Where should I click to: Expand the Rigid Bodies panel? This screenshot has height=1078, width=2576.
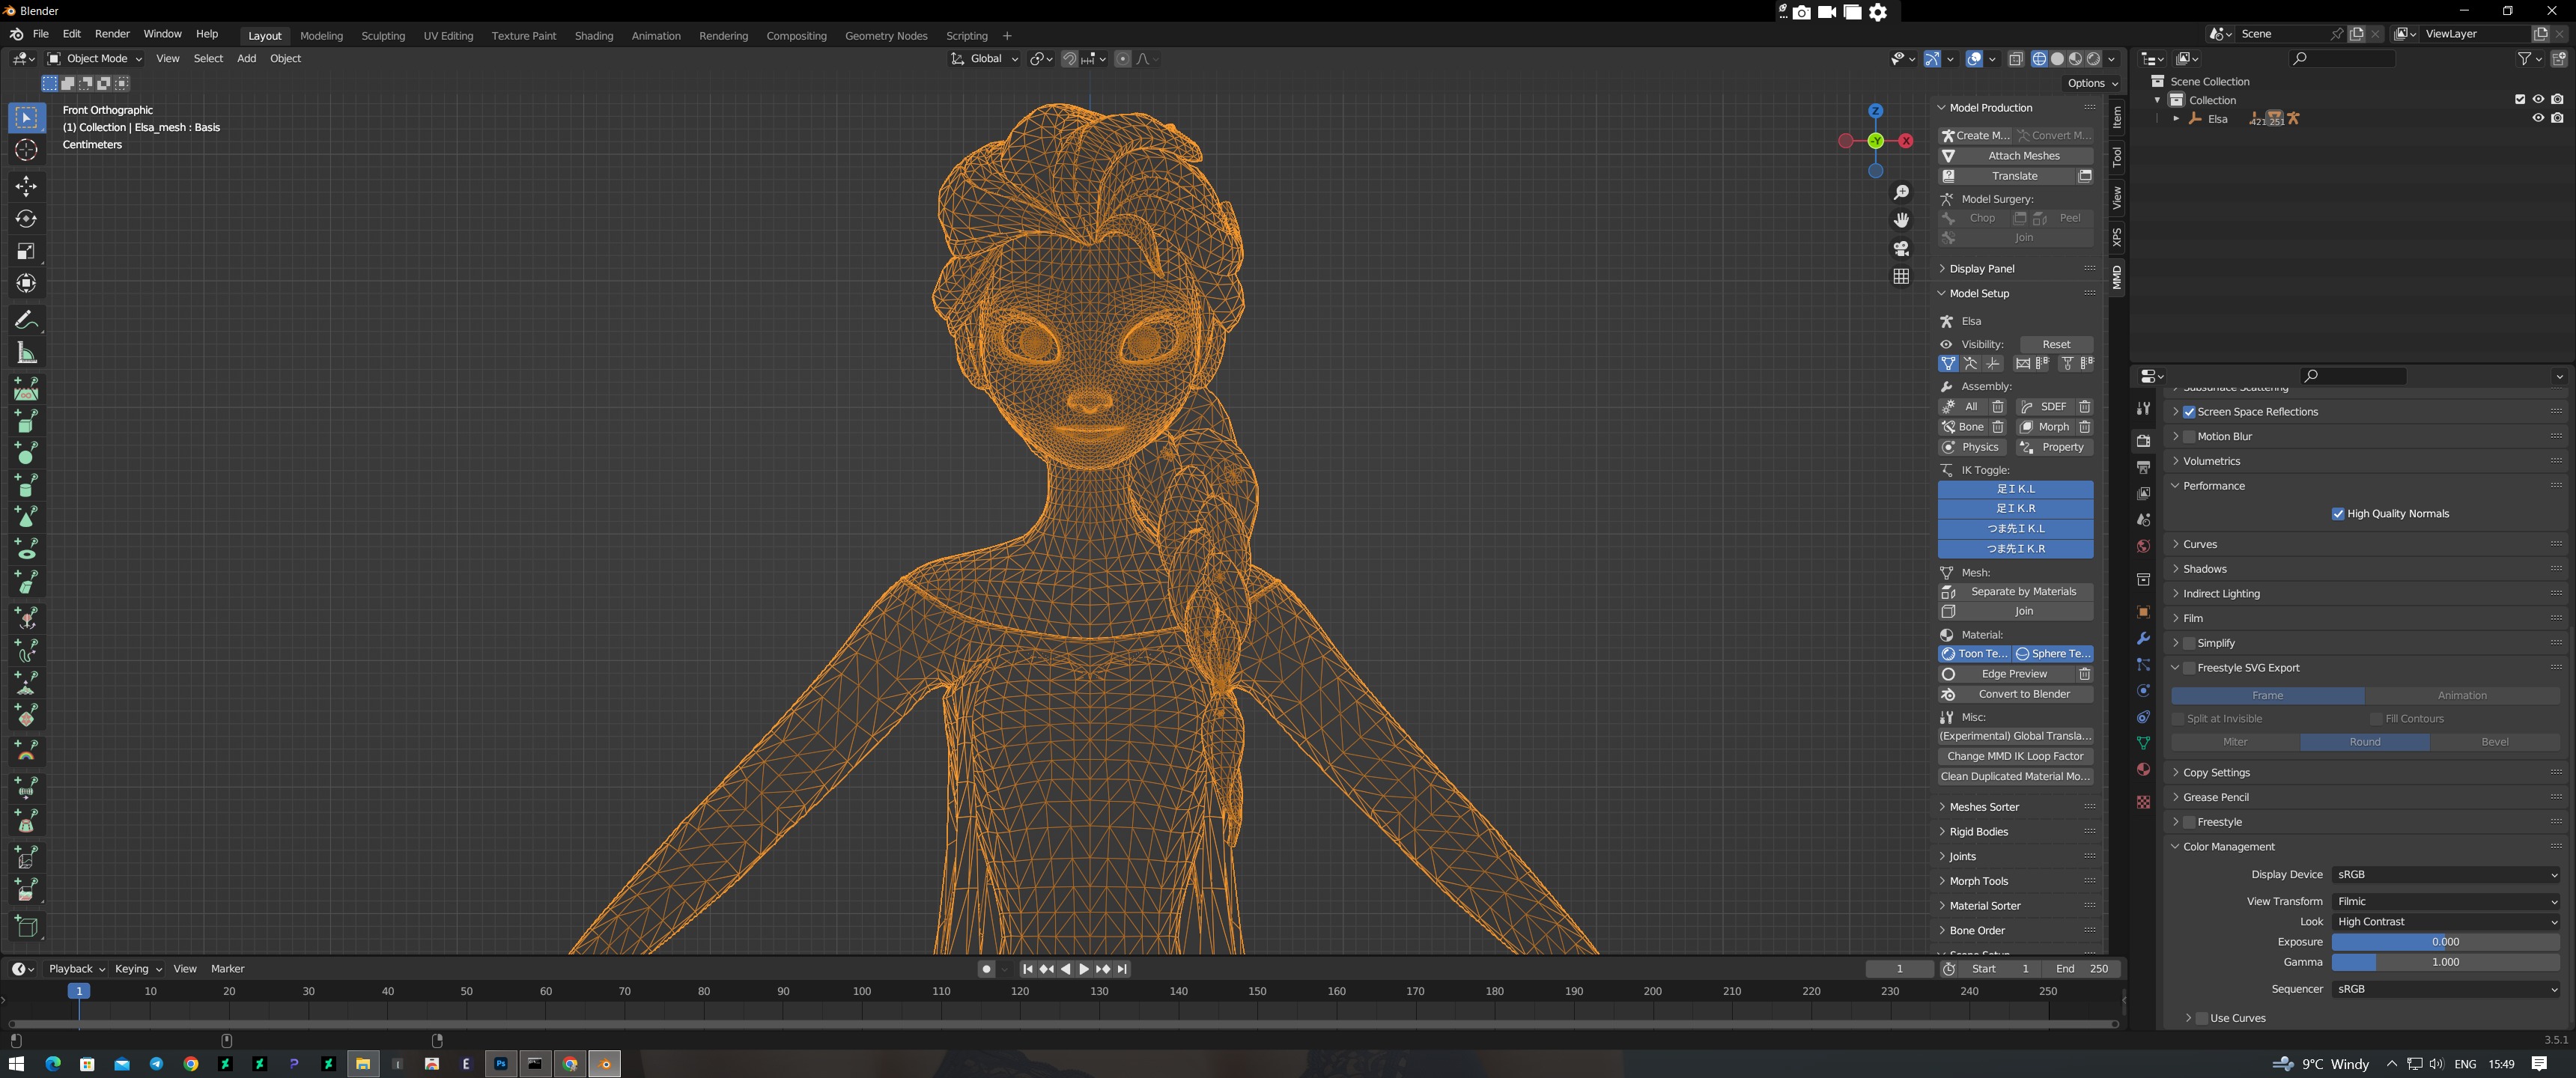click(x=2016, y=832)
